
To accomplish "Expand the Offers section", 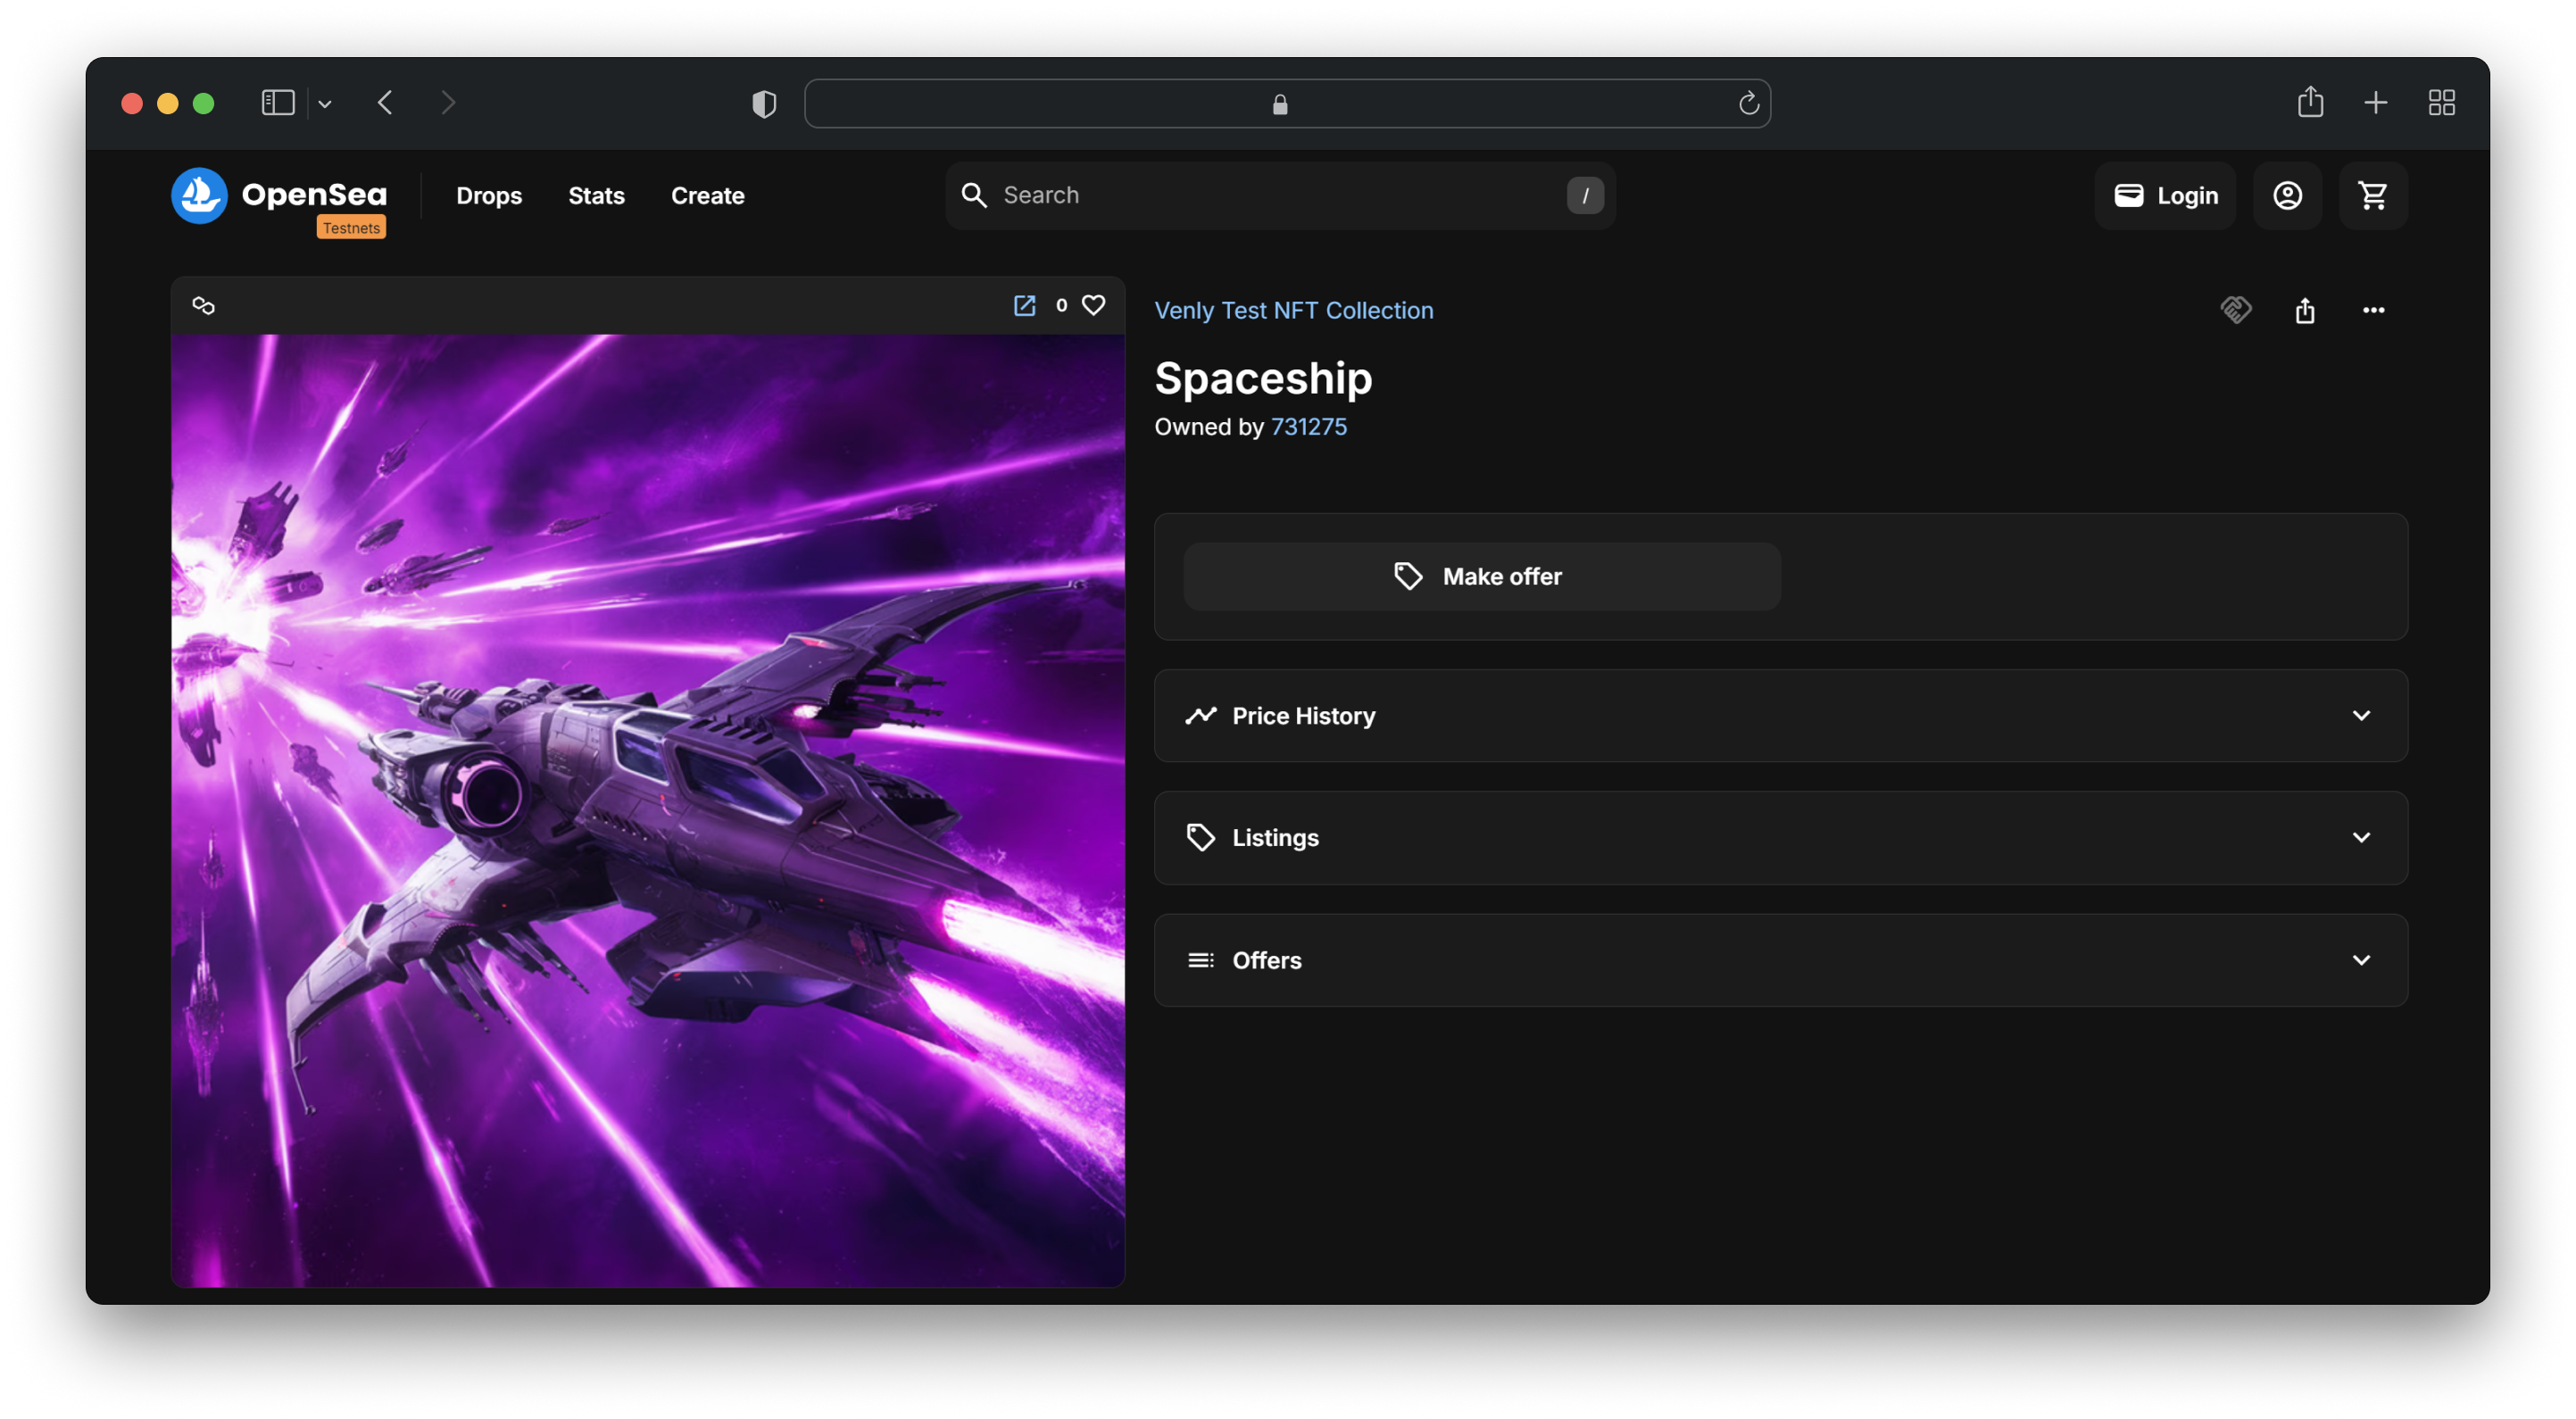I will click(1780, 960).
